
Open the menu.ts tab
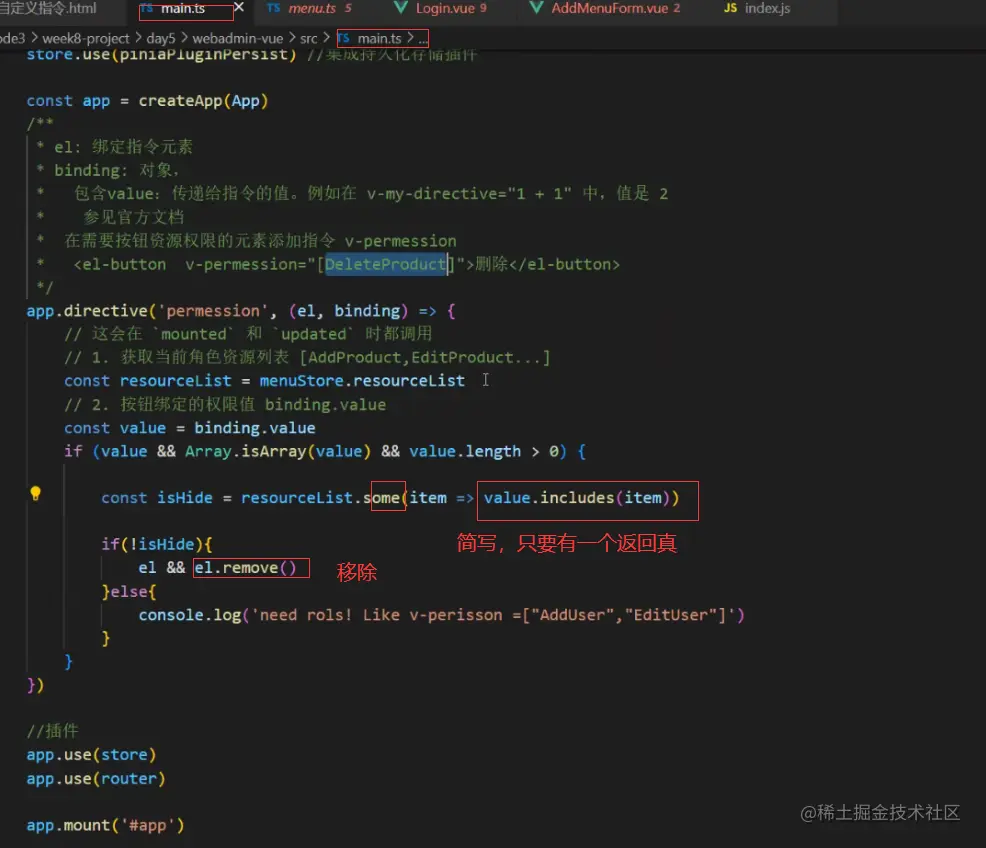(x=312, y=9)
